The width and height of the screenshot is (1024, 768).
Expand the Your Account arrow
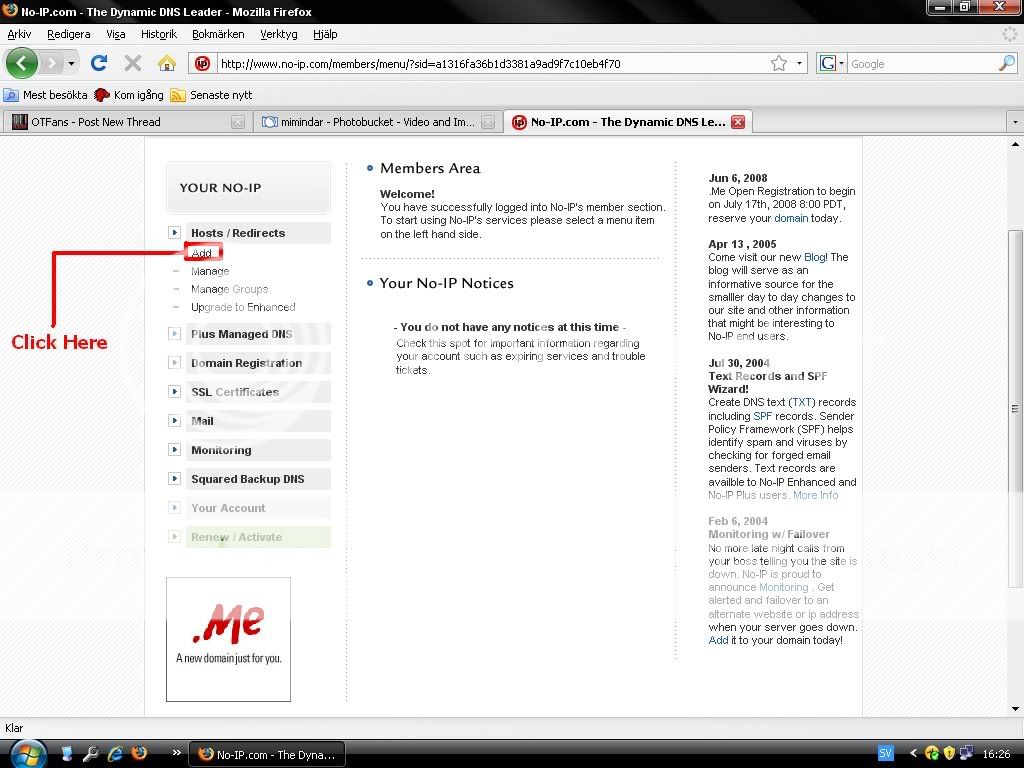pyautogui.click(x=174, y=507)
